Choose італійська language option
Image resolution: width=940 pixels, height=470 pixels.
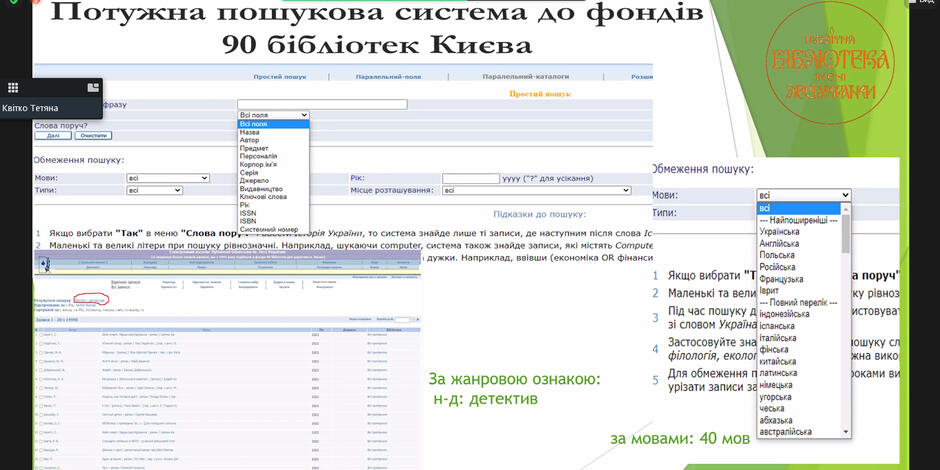coord(778,338)
